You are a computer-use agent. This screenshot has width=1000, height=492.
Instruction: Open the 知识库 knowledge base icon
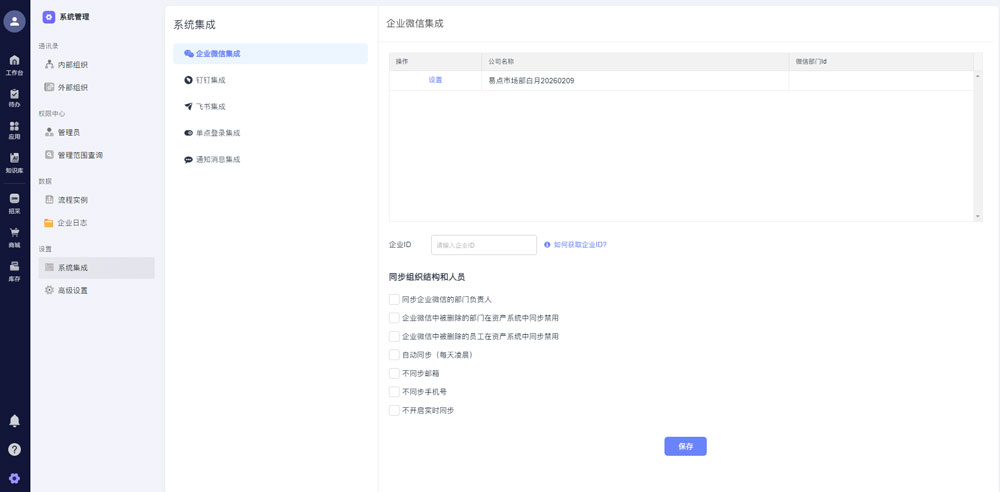(14, 162)
